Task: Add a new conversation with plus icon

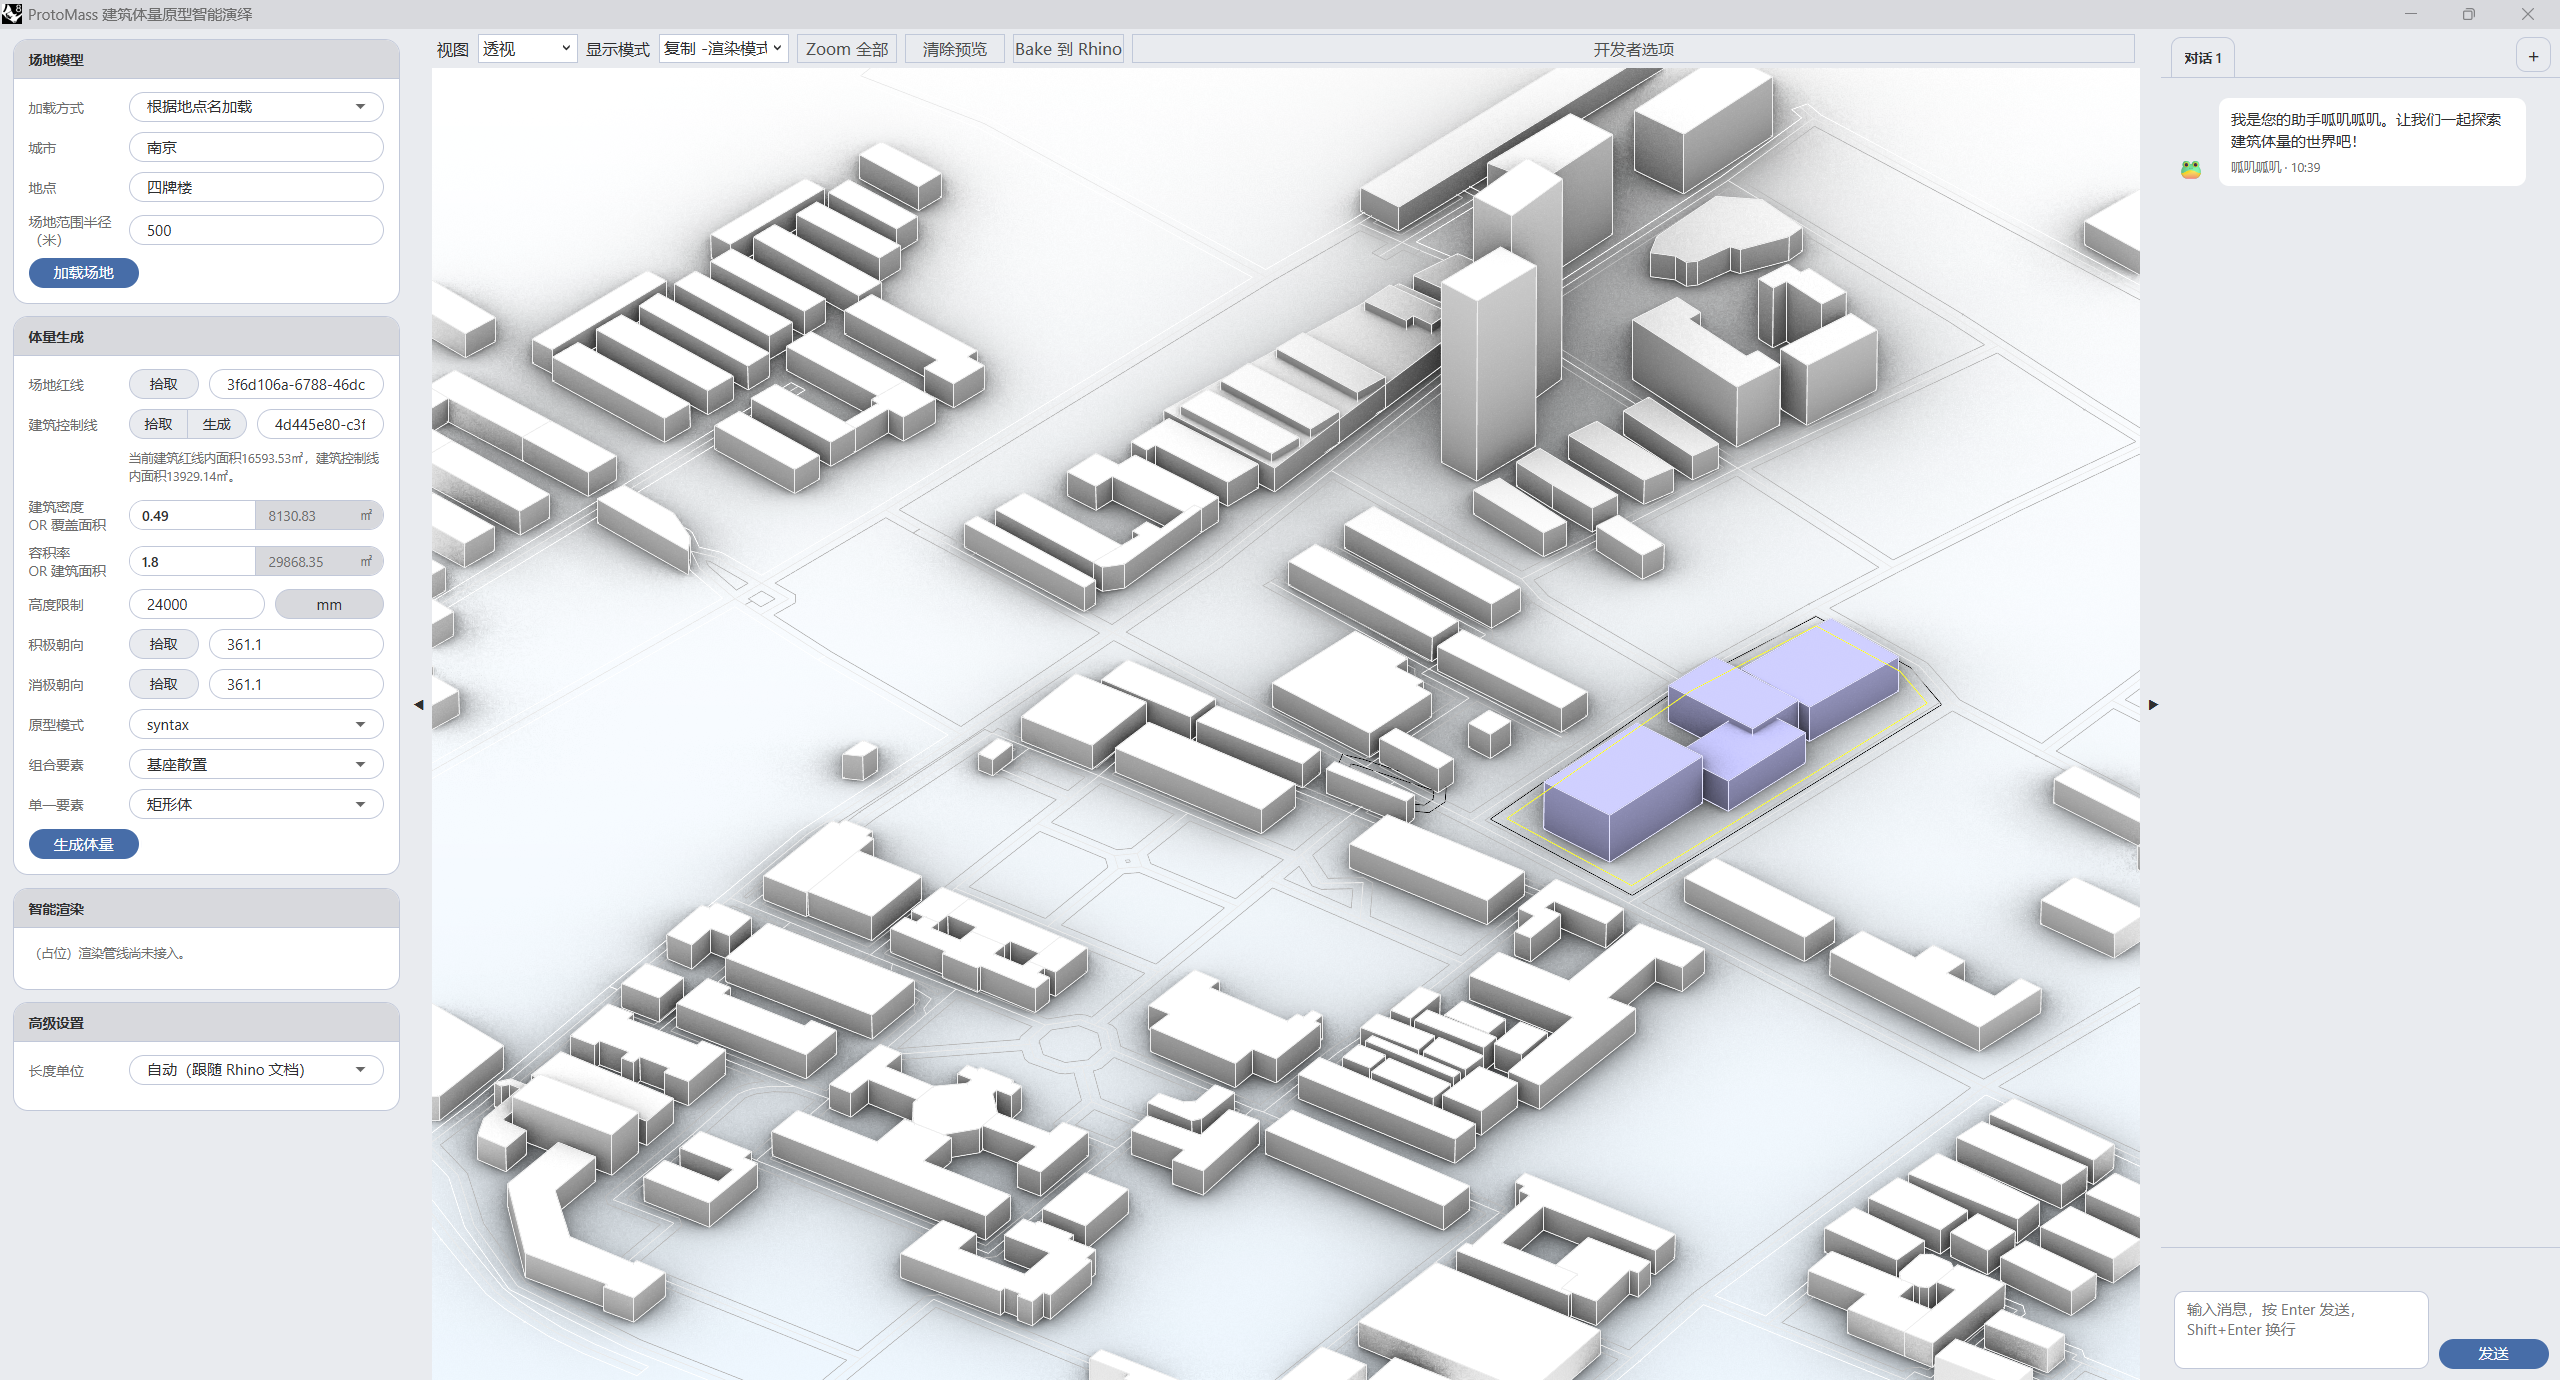Action: click(x=2533, y=57)
